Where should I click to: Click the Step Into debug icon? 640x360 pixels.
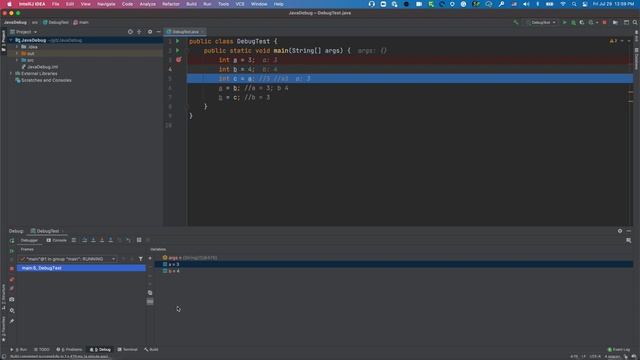pyautogui.click(x=93, y=240)
